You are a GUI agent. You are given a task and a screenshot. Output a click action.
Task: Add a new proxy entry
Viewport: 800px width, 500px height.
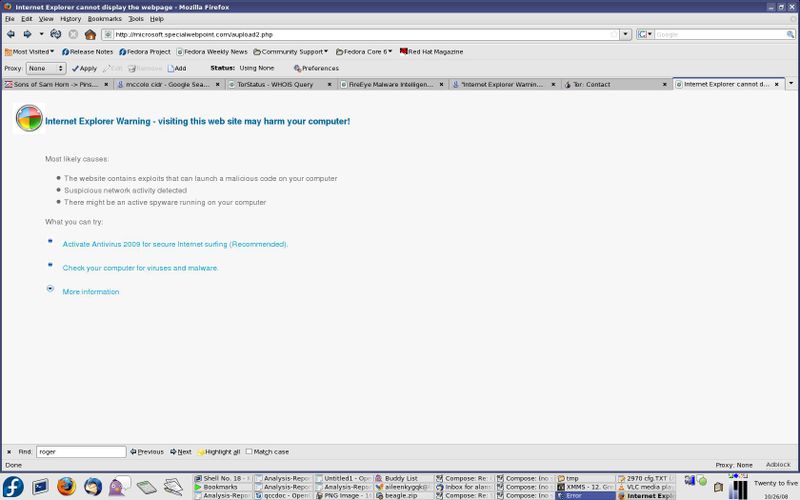[177, 68]
